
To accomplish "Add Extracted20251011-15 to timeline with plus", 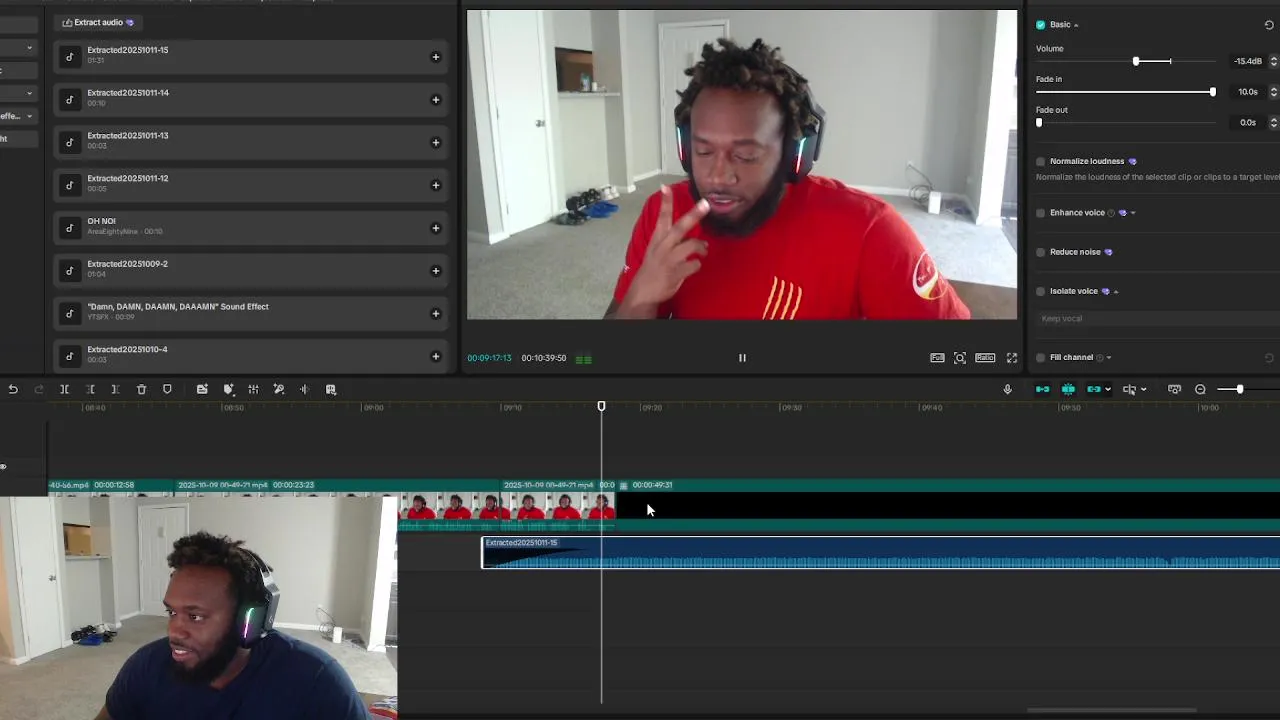I will (x=435, y=57).
